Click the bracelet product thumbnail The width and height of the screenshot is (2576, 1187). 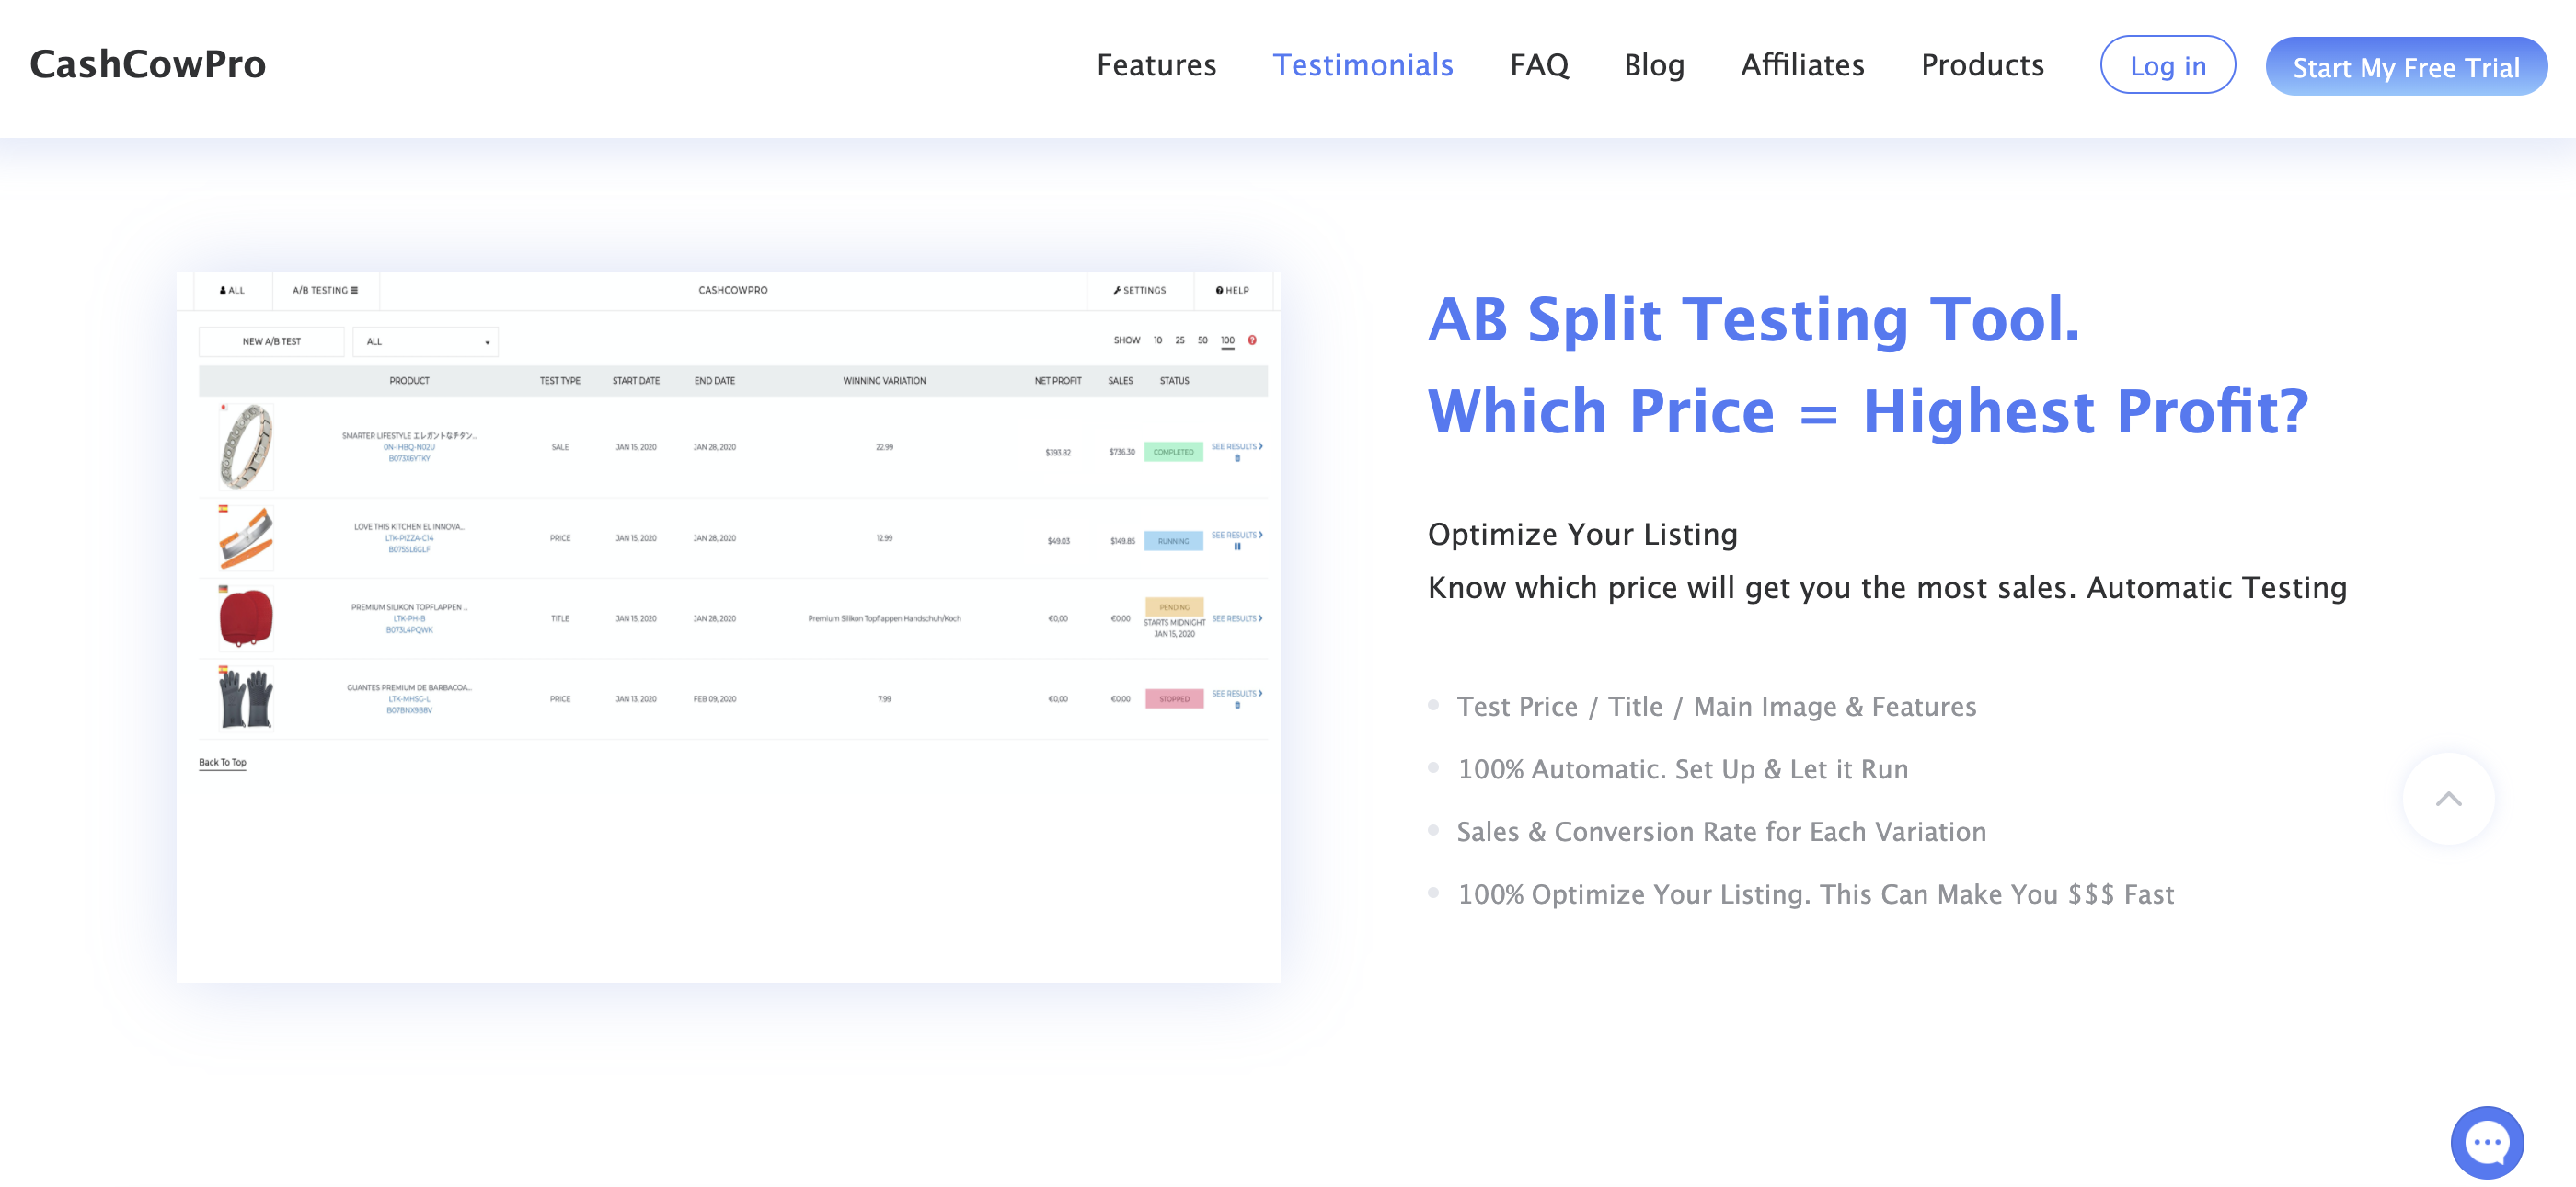click(x=246, y=446)
